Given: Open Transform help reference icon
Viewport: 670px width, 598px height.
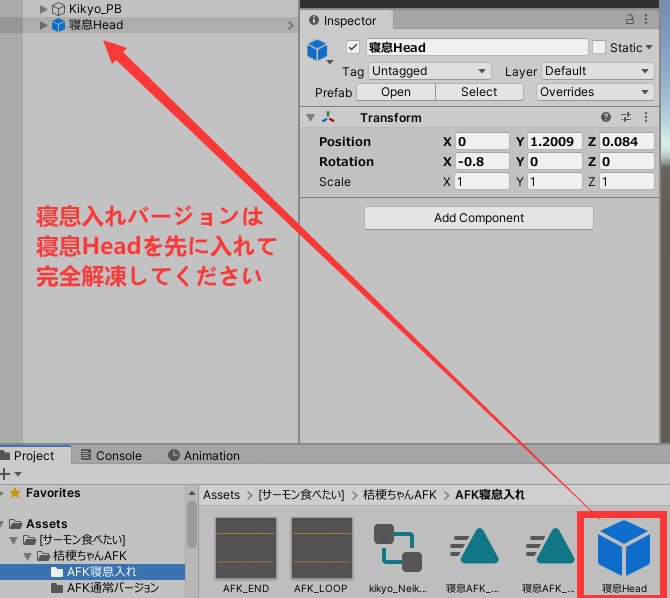Looking at the screenshot, I should coord(606,117).
